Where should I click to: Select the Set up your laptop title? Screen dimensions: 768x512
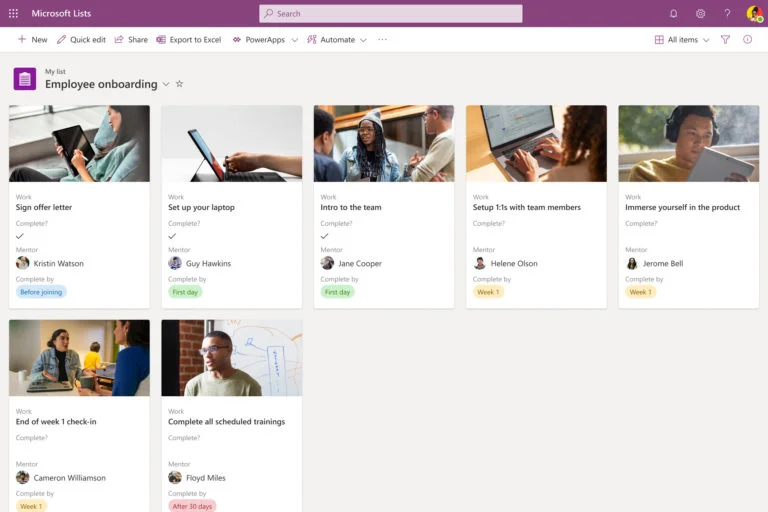tap(201, 207)
